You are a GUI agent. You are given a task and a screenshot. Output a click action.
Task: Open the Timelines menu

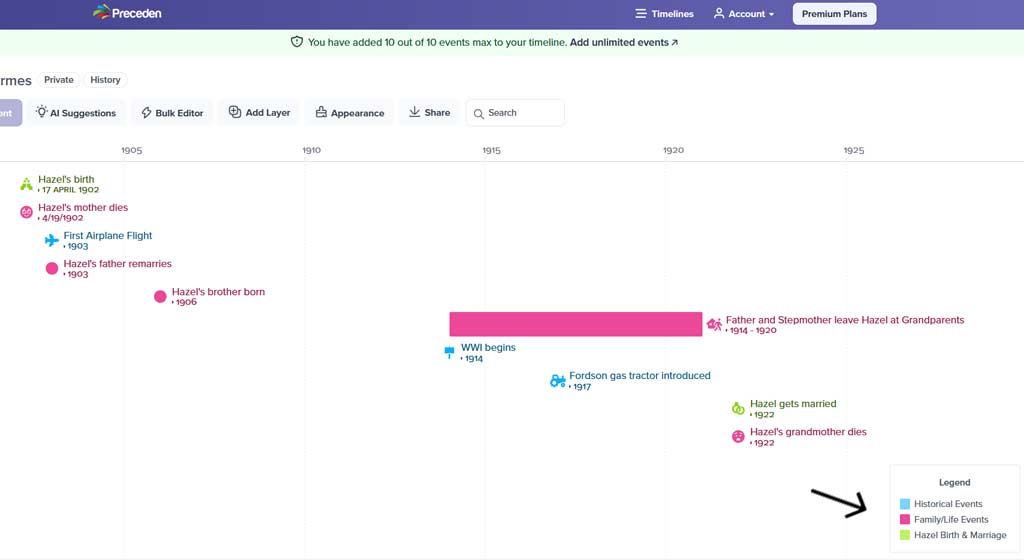click(664, 14)
